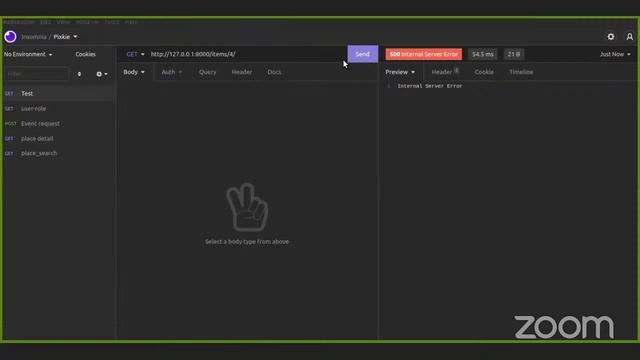Switch to the request Query tab

(x=207, y=72)
